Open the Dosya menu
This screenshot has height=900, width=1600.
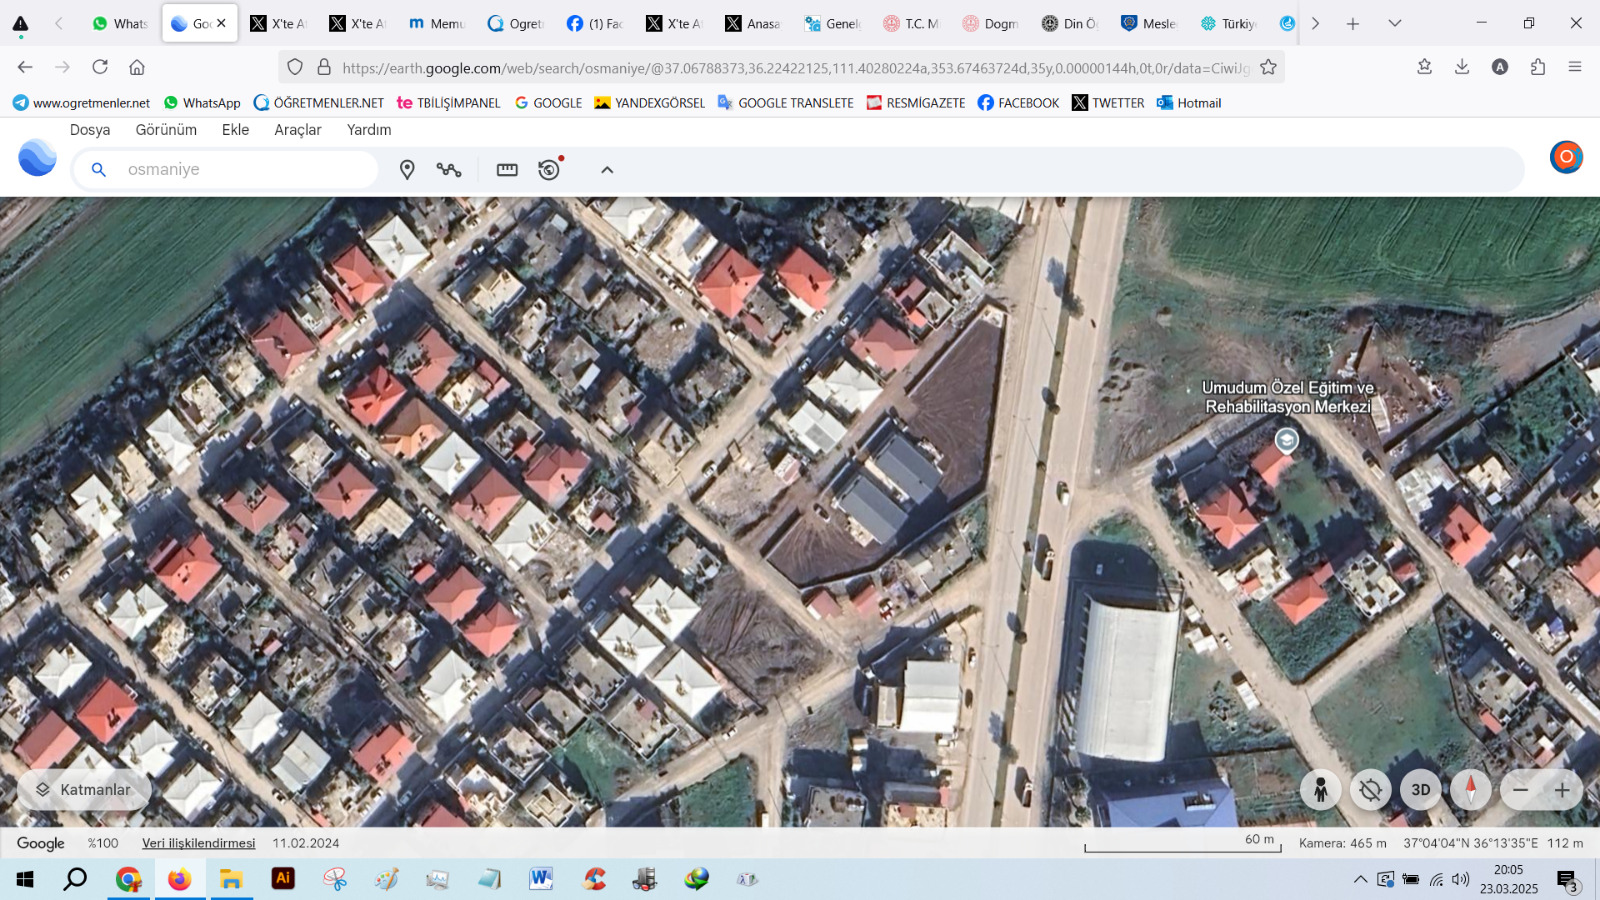(x=90, y=130)
